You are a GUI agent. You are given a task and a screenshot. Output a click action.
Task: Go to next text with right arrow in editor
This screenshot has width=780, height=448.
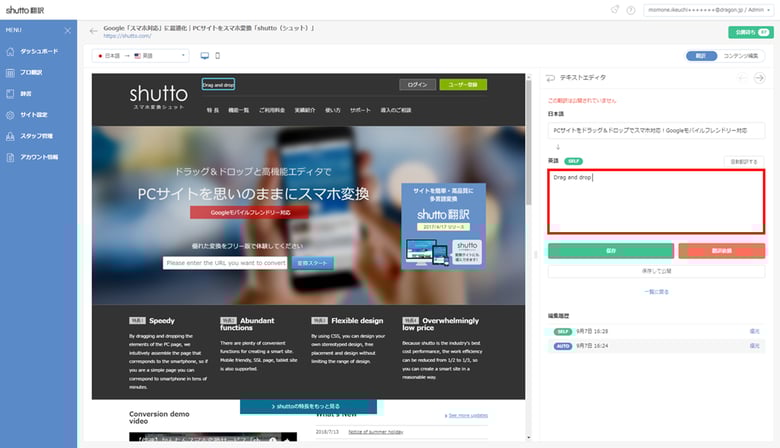click(759, 78)
